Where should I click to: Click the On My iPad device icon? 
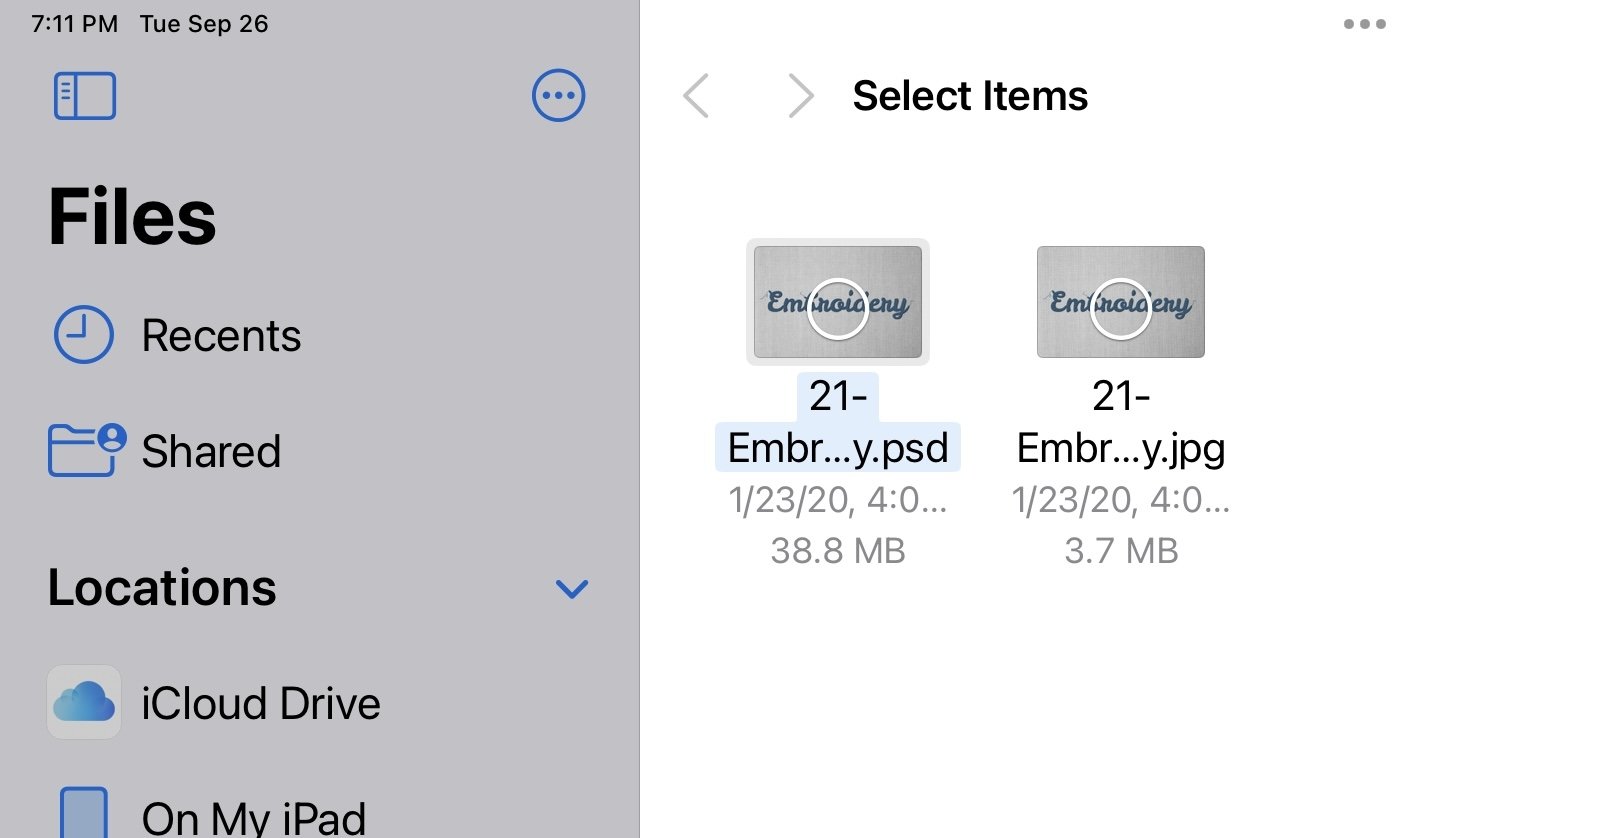pyautogui.click(x=84, y=814)
